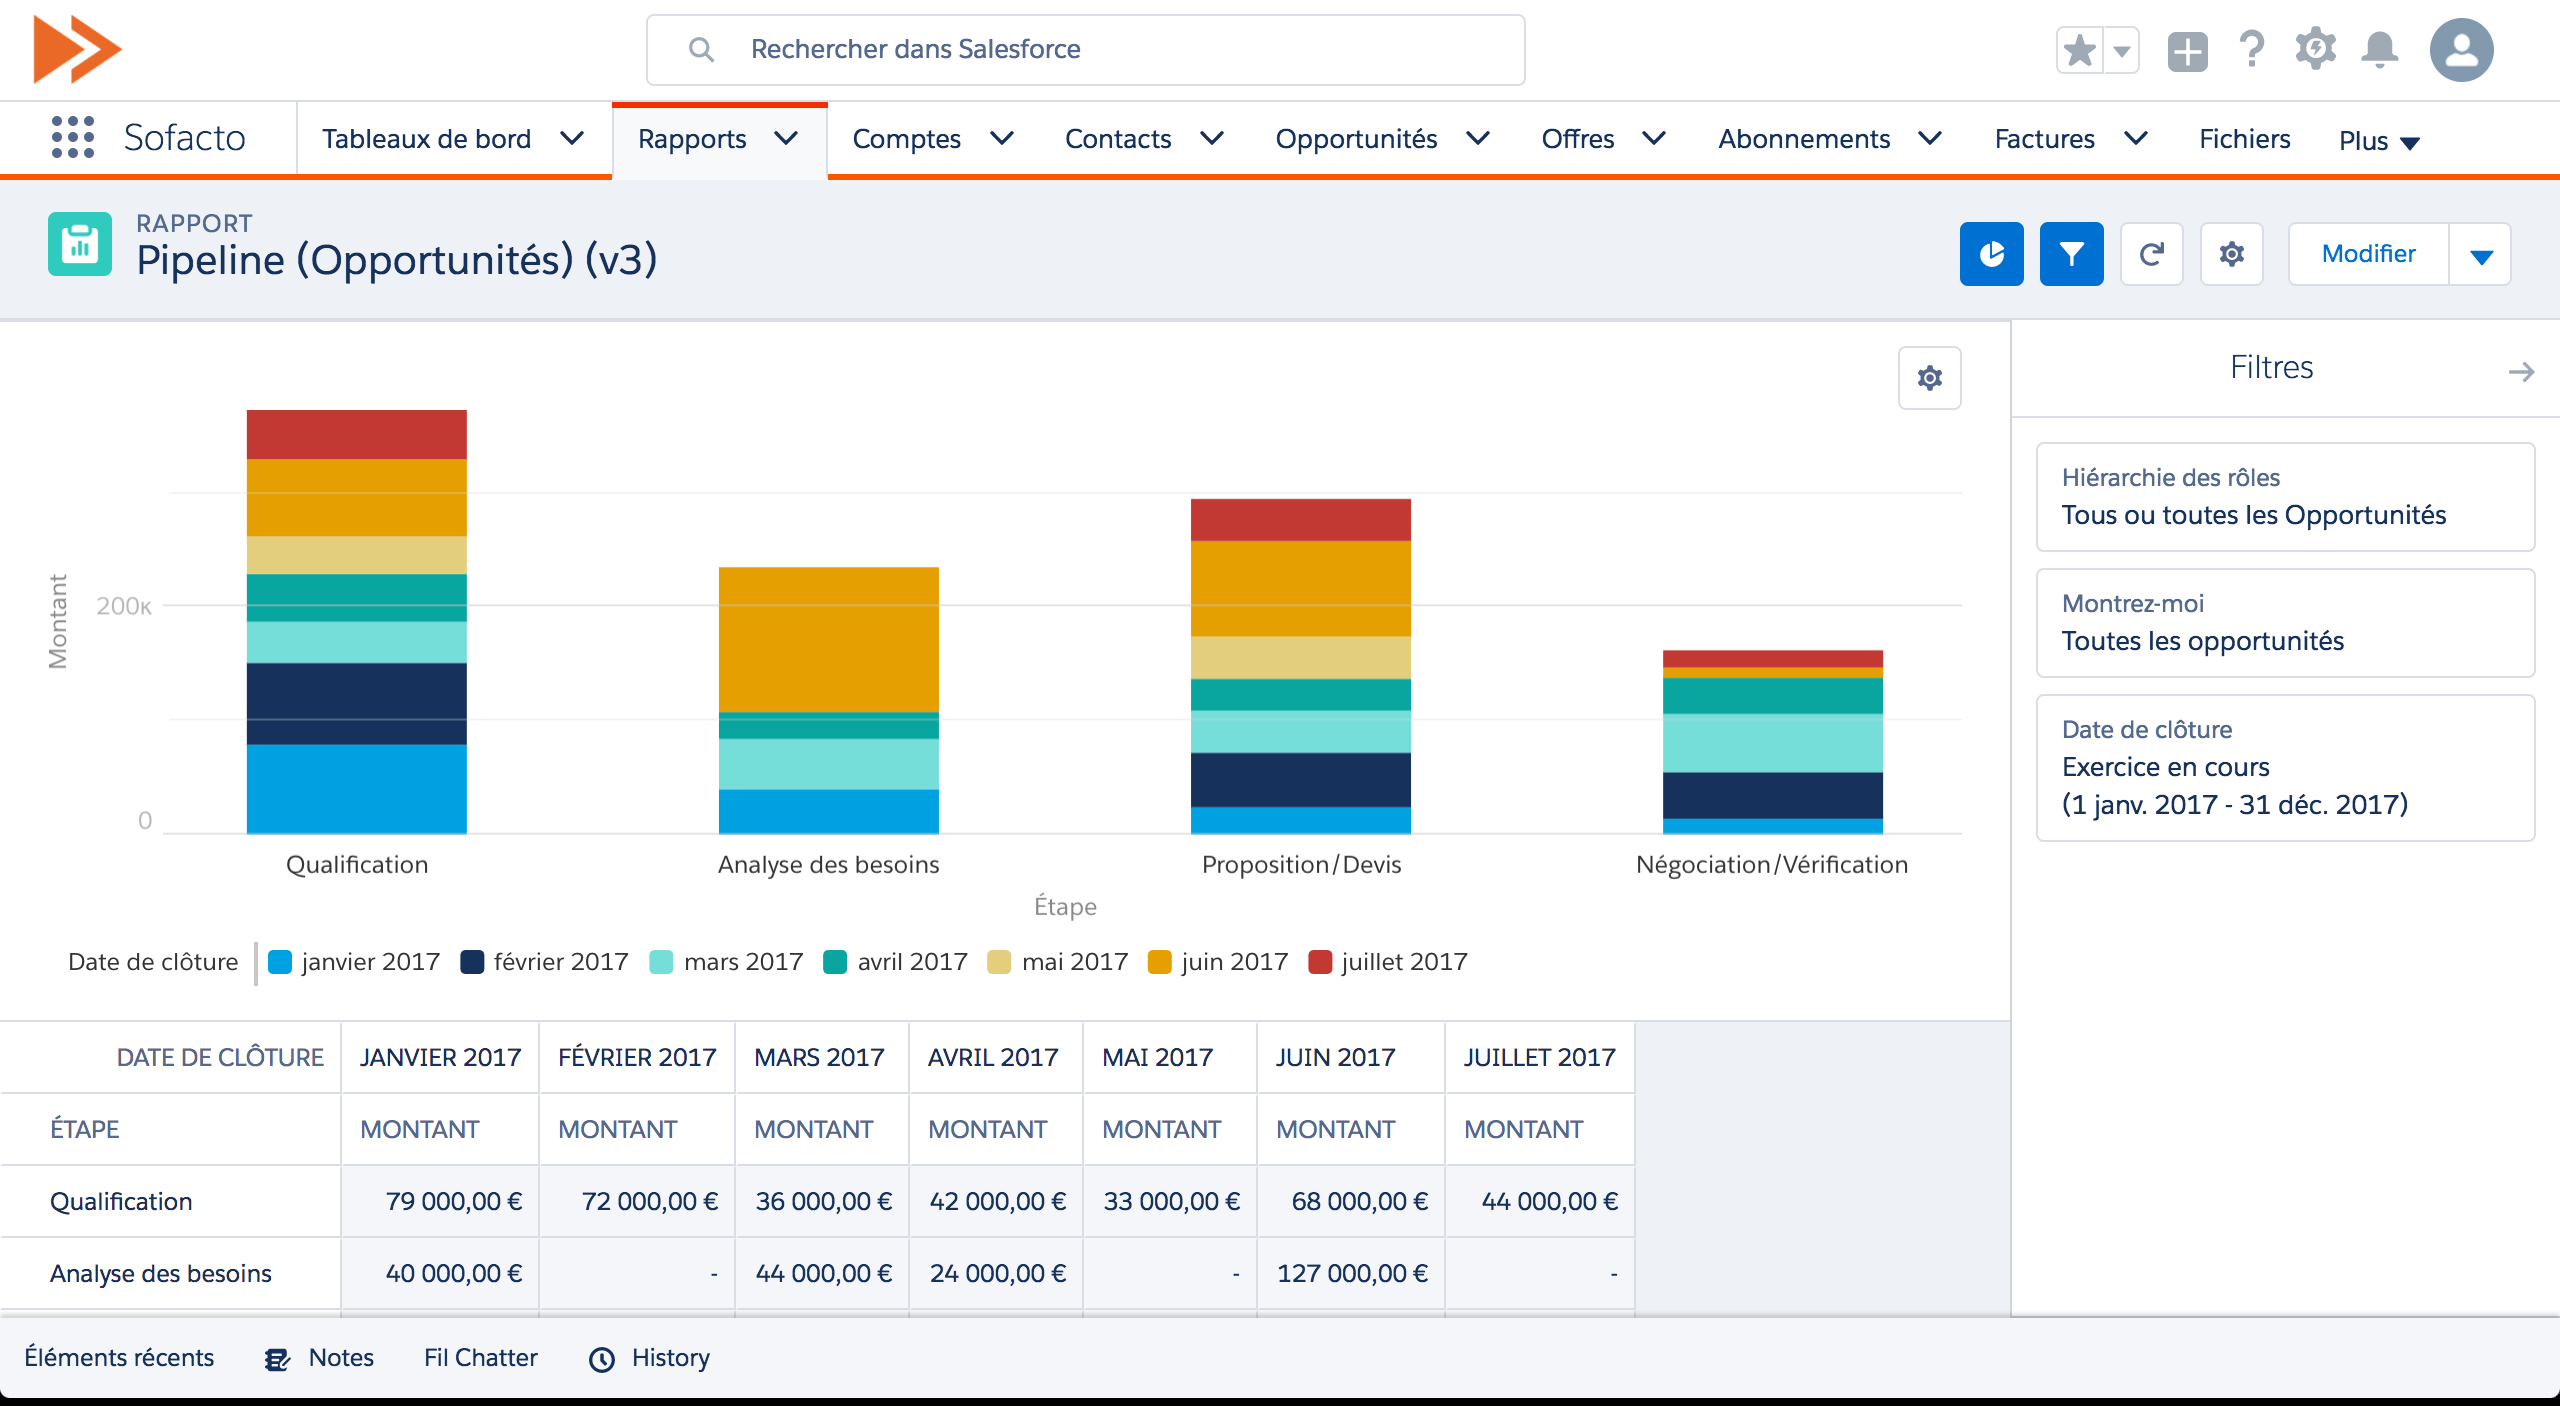Click the Qualification row label
2560x1406 pixels.
pyautogui.click(x=121, y=1201)
